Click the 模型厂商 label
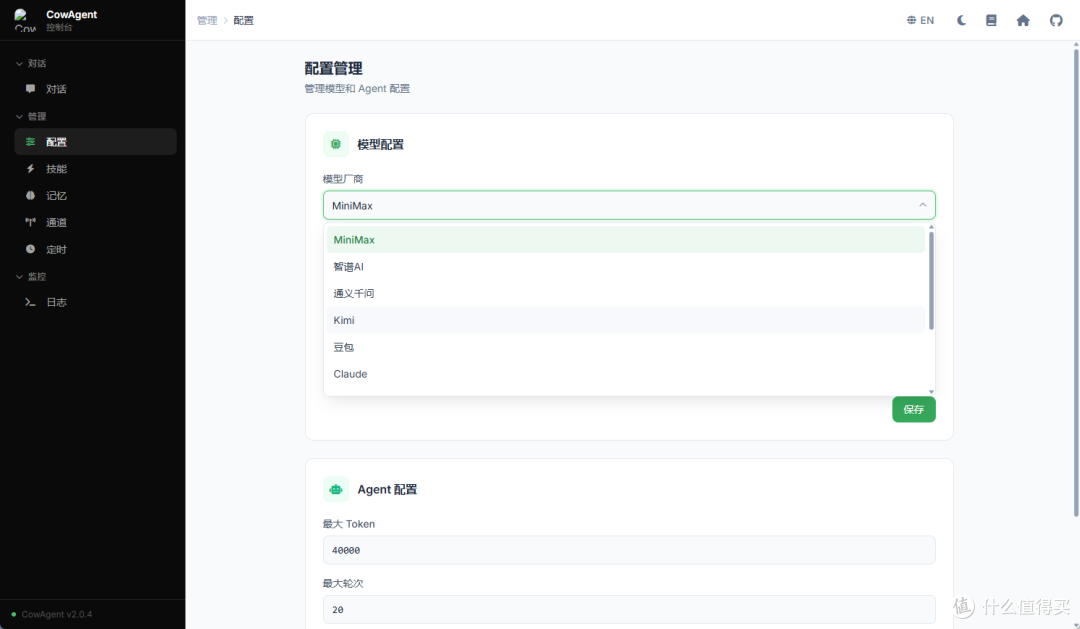Image resolution: width=1080 pixels, height=629 pixels. pyautogui.click(x=343, y=179)
